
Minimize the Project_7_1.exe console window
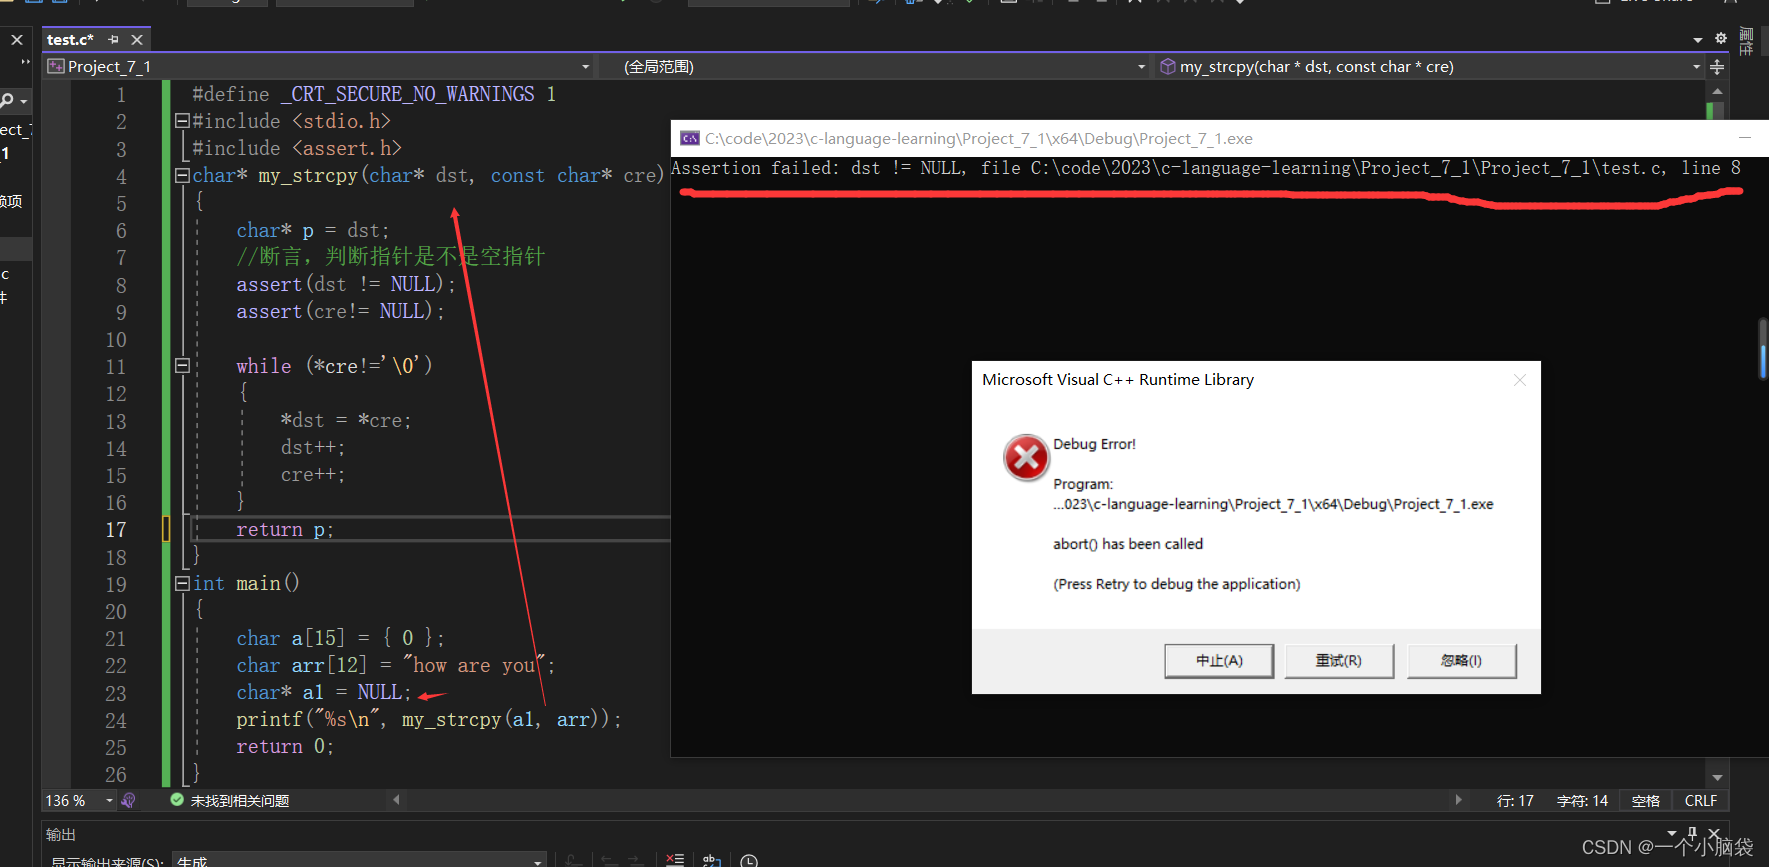pos(1745,138)
